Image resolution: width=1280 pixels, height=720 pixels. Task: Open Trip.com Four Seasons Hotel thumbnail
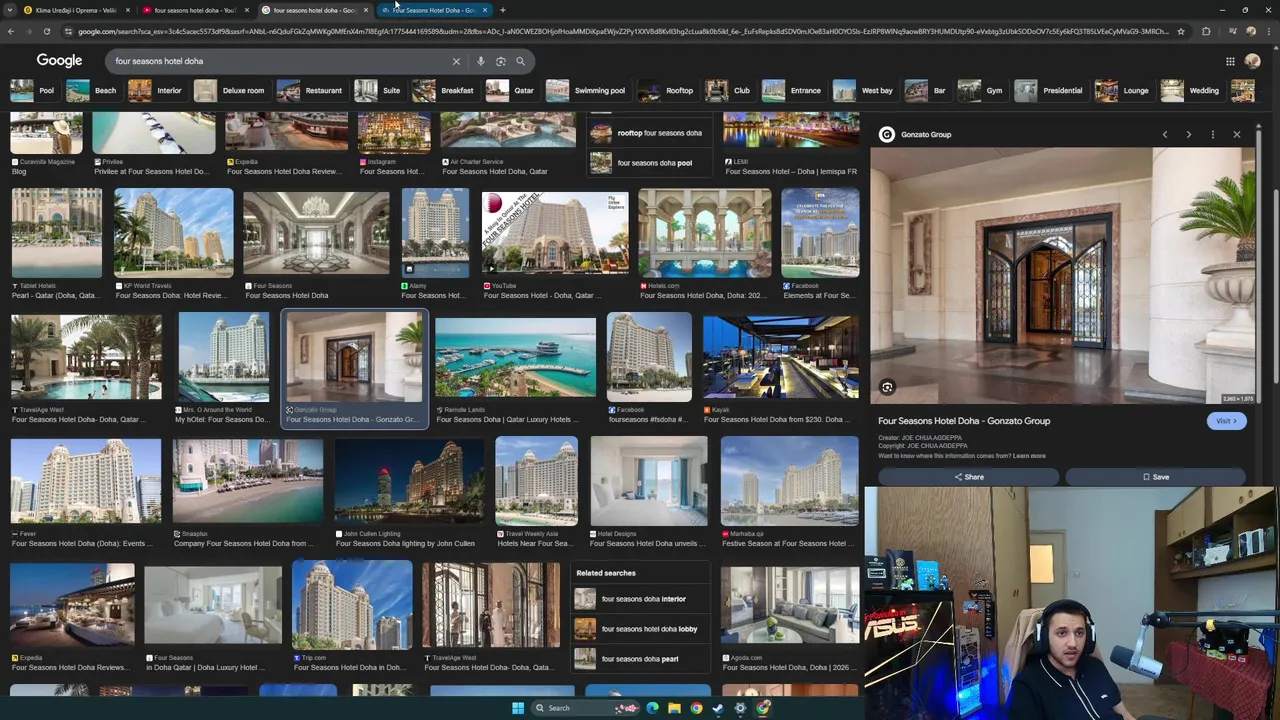[351, 605]
